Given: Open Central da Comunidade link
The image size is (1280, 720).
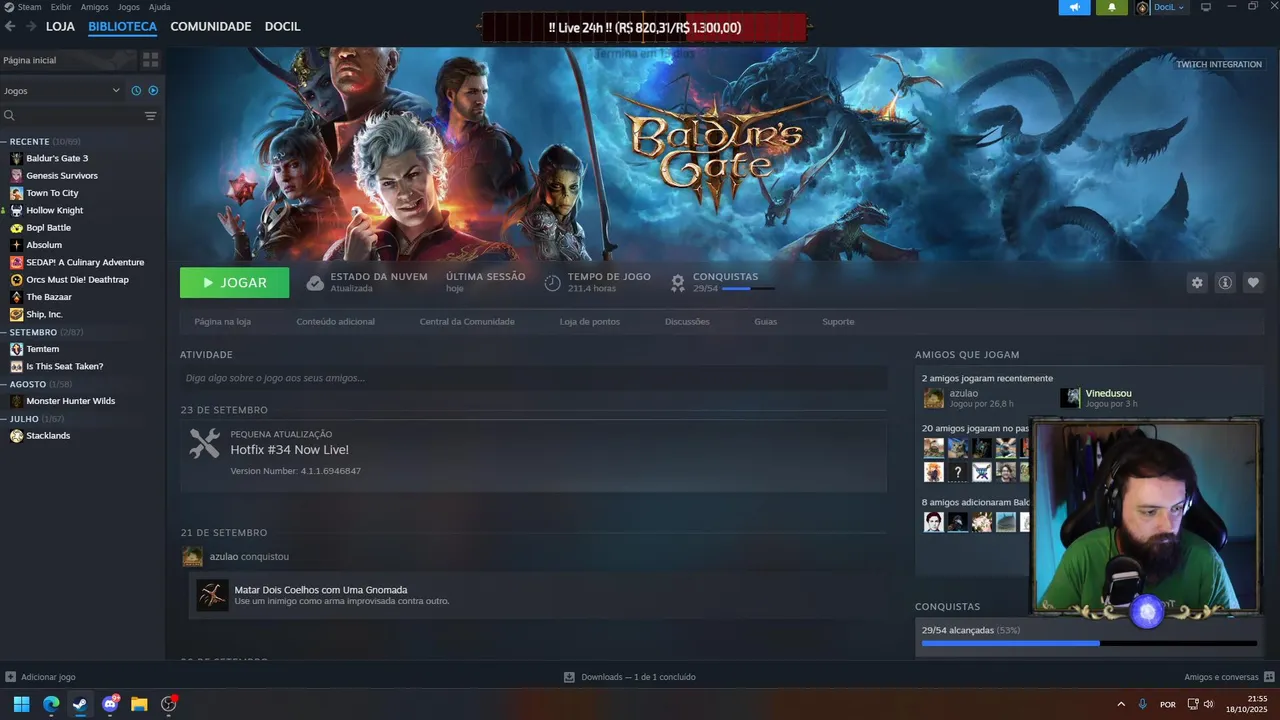Looking at the screenshot, I should pyautogui.click(x=467, y=322).
